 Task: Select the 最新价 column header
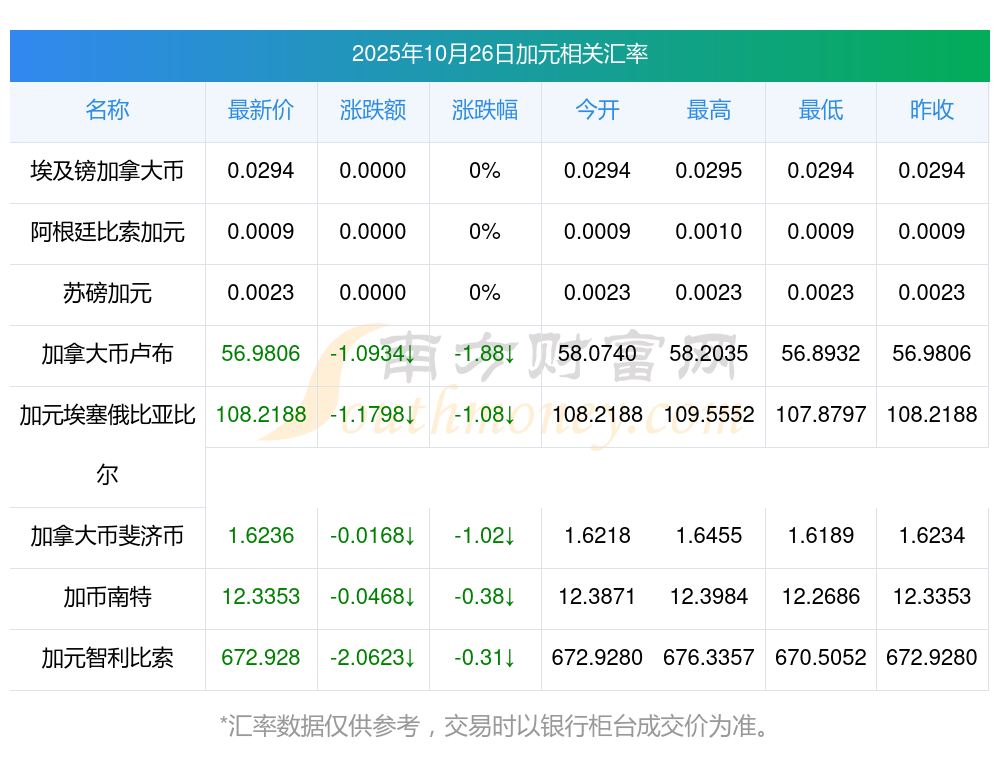click(x=261, y=110)
